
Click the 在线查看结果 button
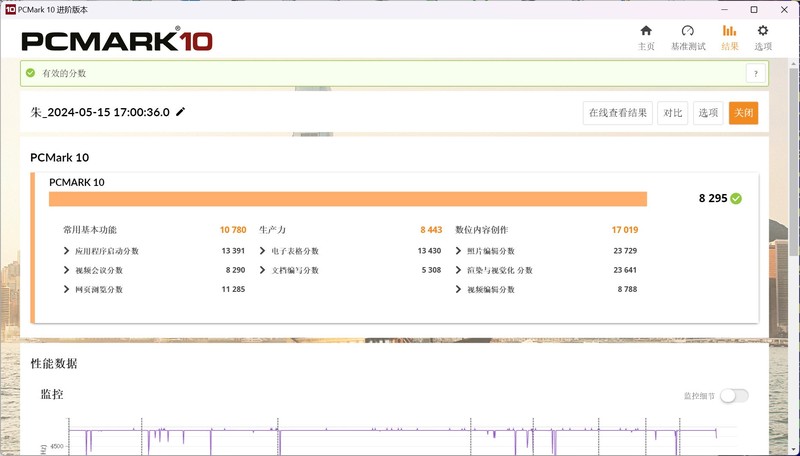click(x=617, y=113)
